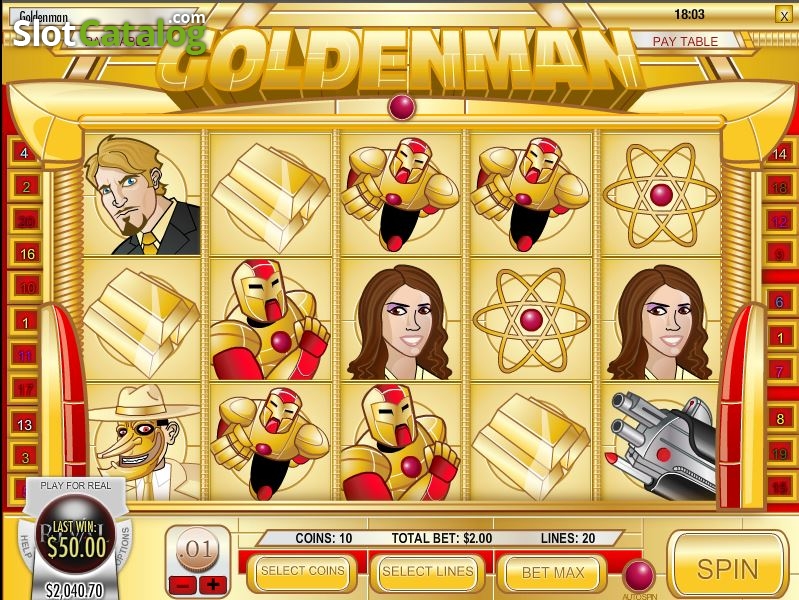Open Options on the dial
Viewport: 799px width, 600px height.
(123, 546)
